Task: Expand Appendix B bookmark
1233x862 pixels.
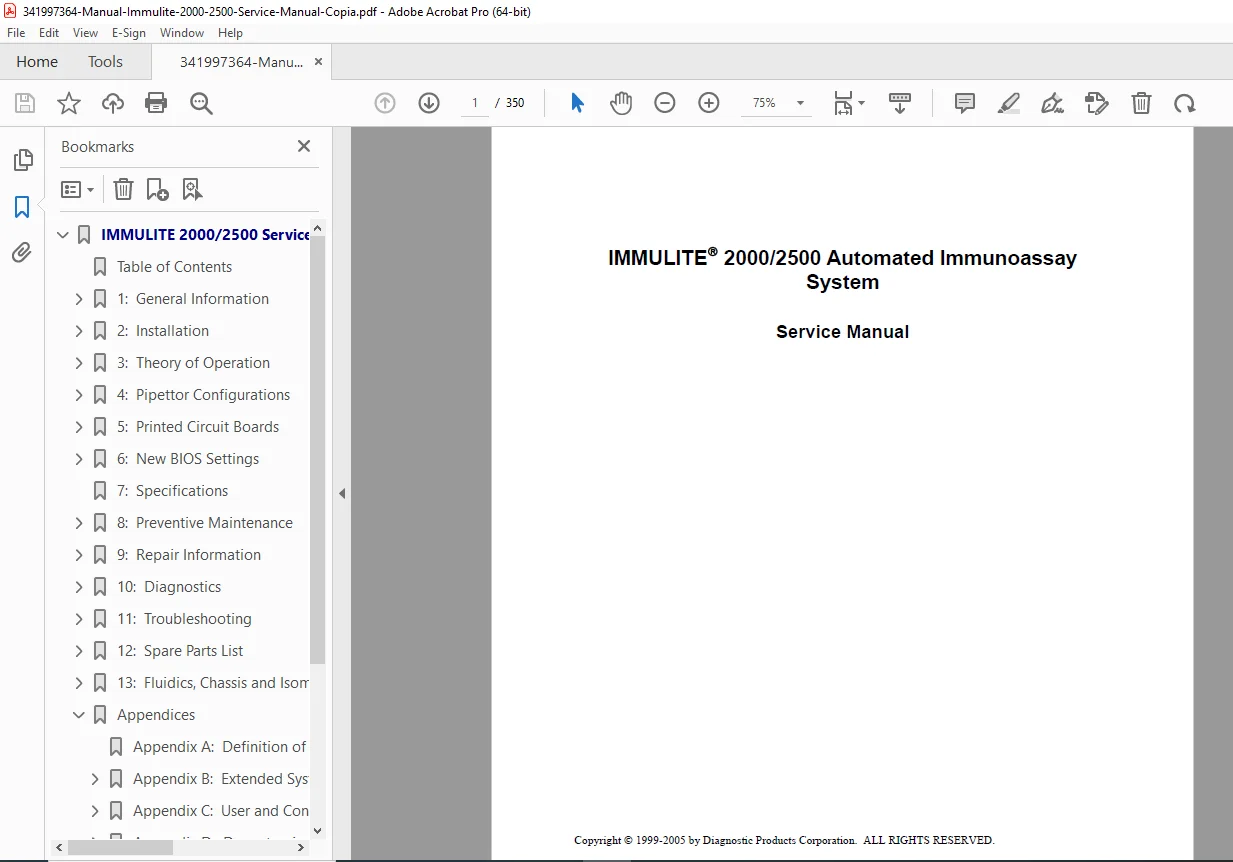Action: [95, 779]
